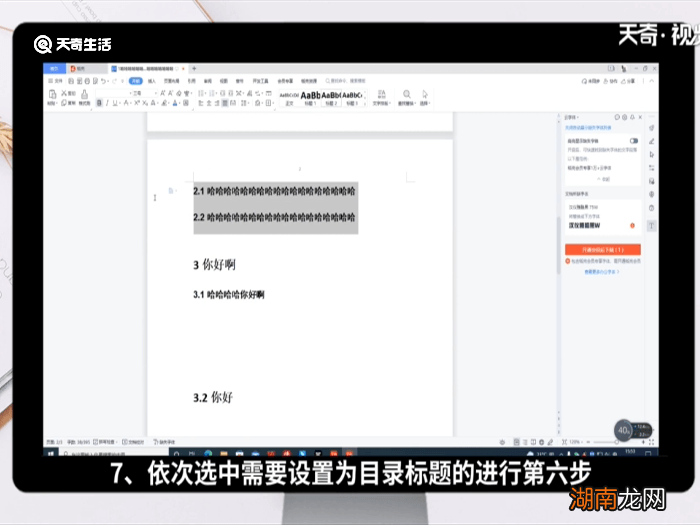Click the highlight color button

[165, 103]
